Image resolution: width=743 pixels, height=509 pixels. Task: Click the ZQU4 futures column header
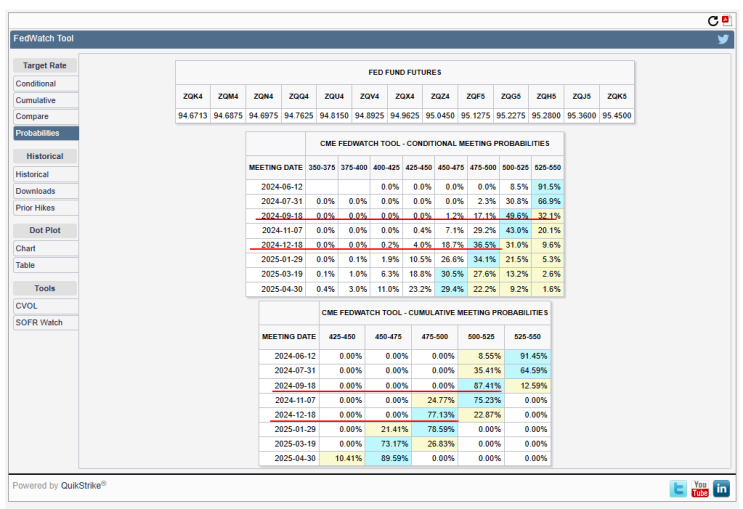tap(334, 96)
